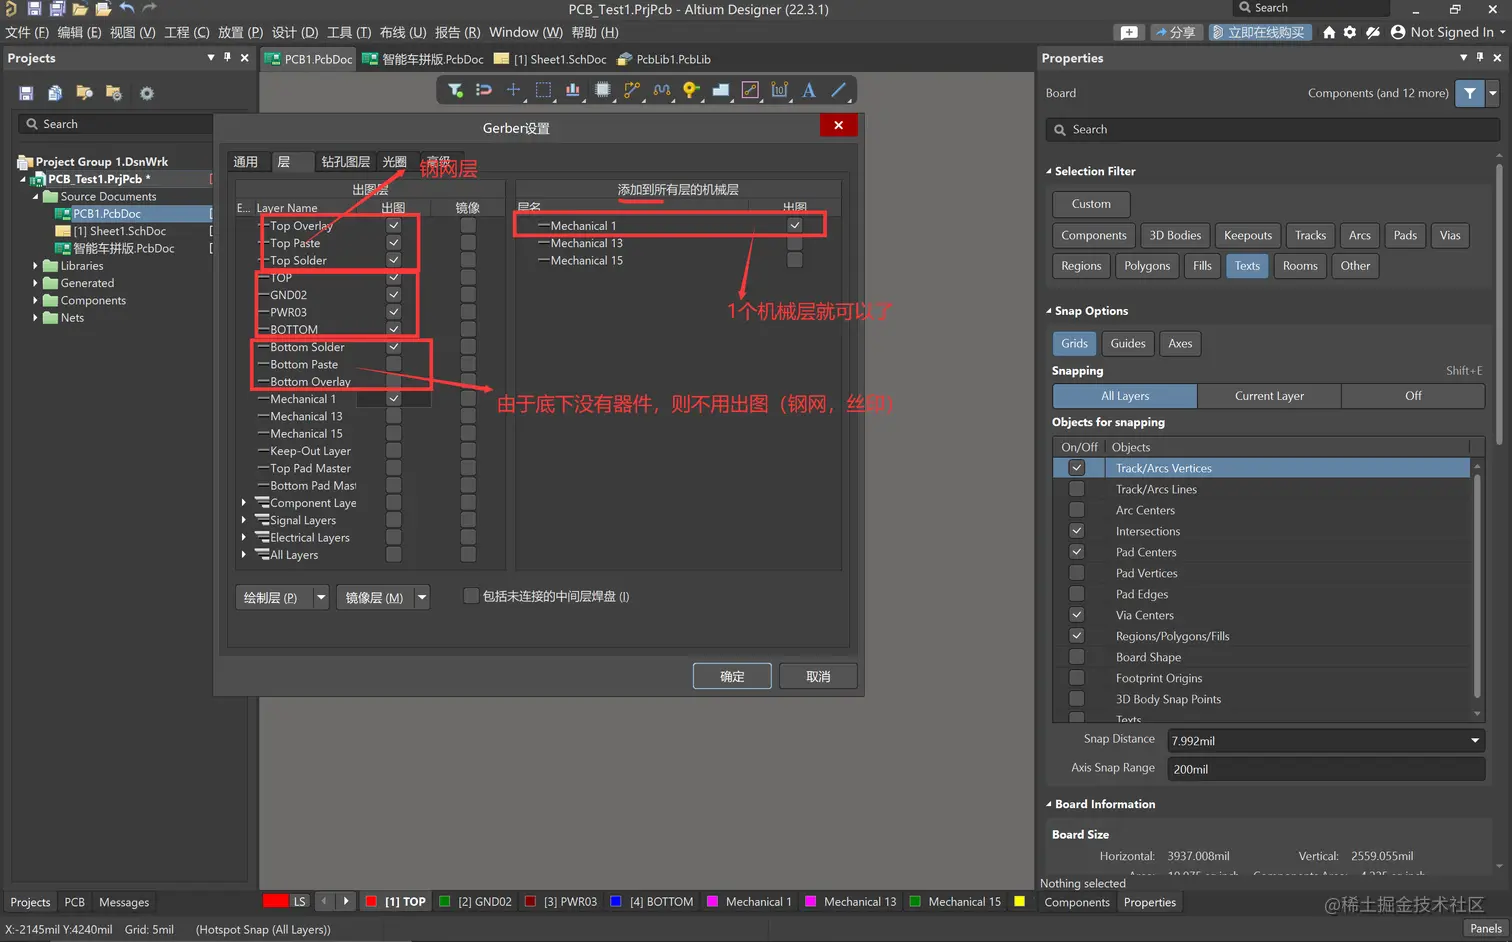Toggle plot checkbox for Top Paste
This screenshot has height=942, width=1512.
pos(394,243)
